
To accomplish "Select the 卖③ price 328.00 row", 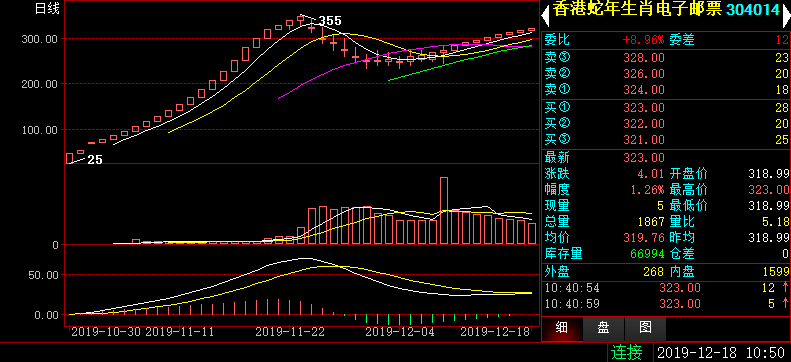I will point(666,58).
